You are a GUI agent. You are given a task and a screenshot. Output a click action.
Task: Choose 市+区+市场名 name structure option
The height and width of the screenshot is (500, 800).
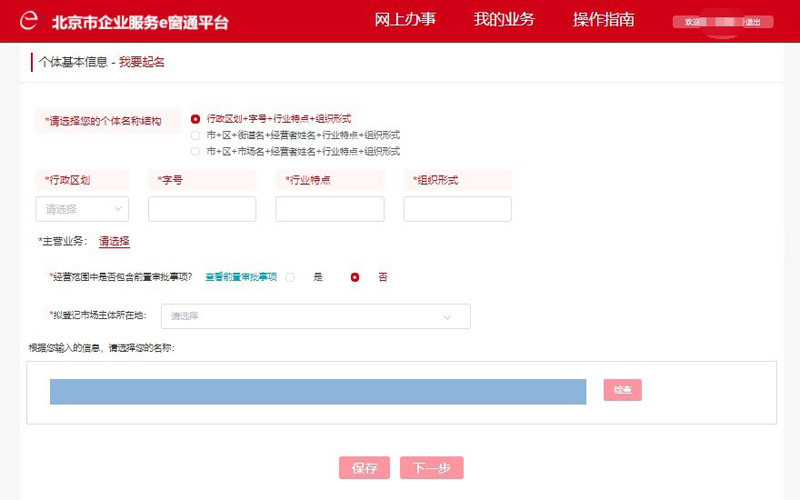[196, 152]
